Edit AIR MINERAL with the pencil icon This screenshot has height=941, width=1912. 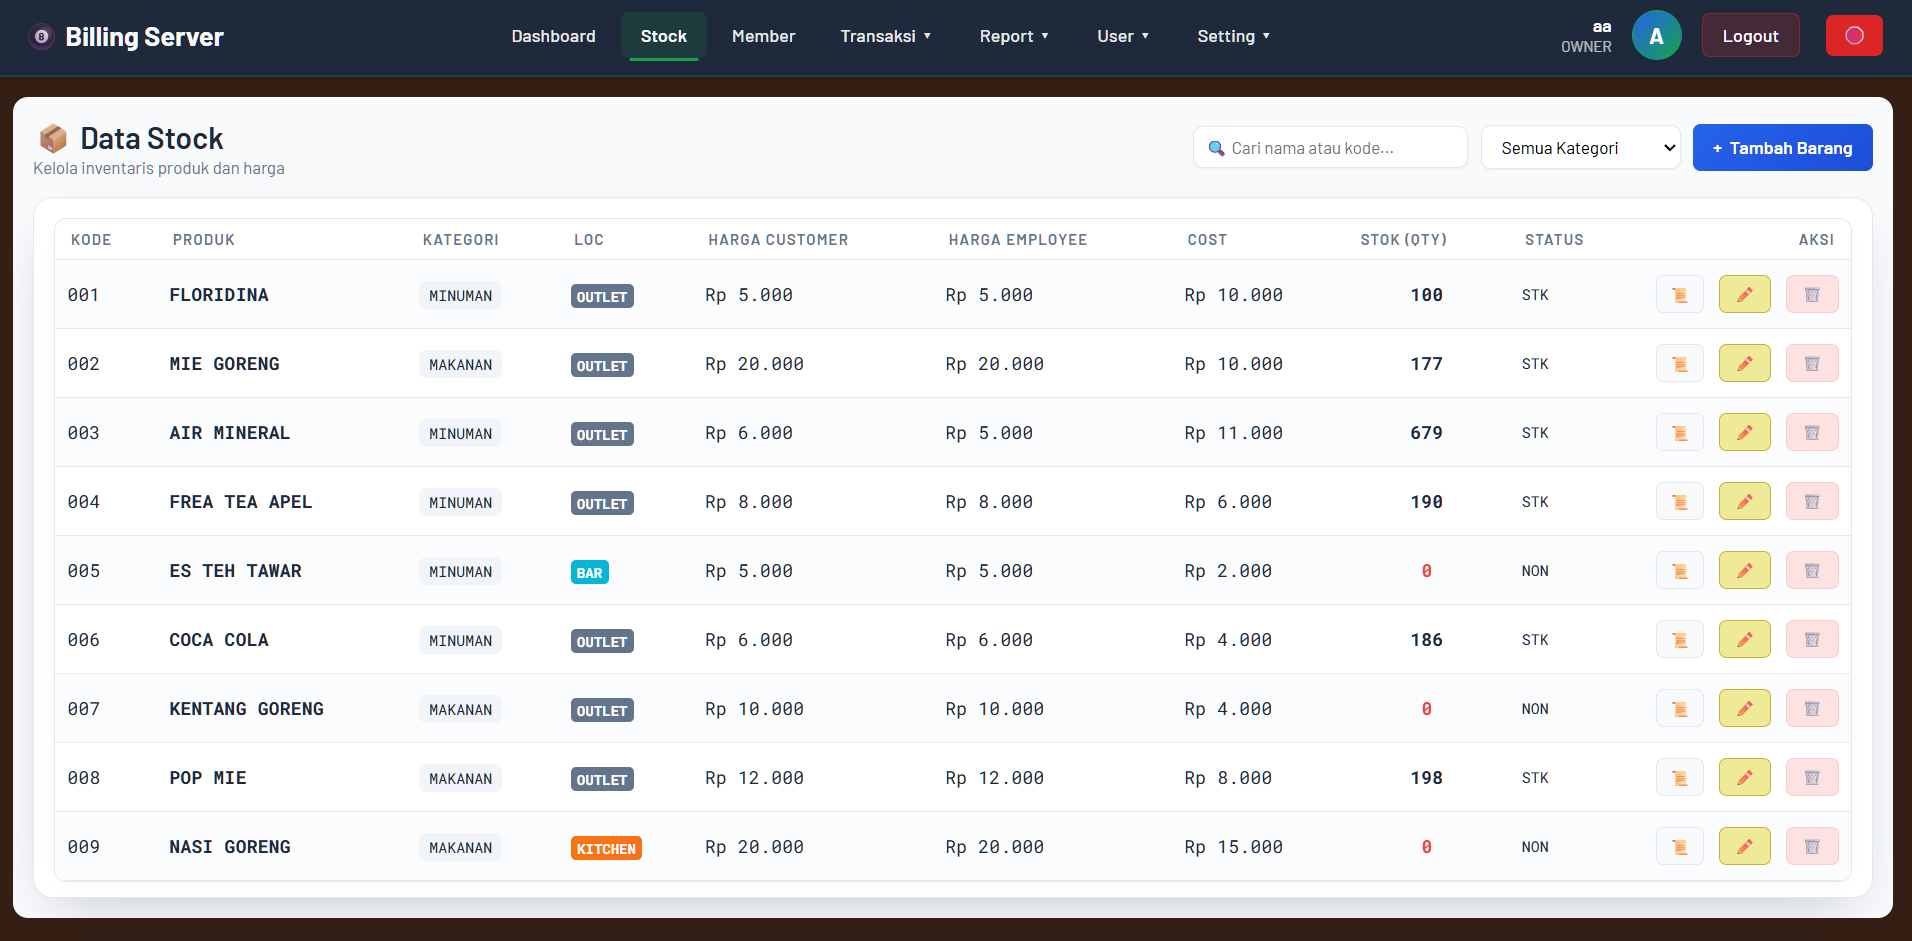click(x=1745, y=432)
